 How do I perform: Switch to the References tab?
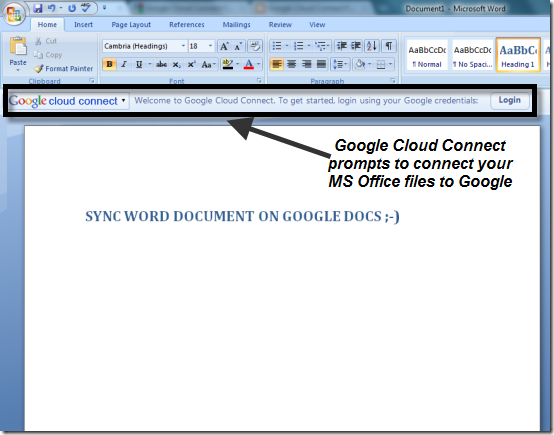point(187,25)
